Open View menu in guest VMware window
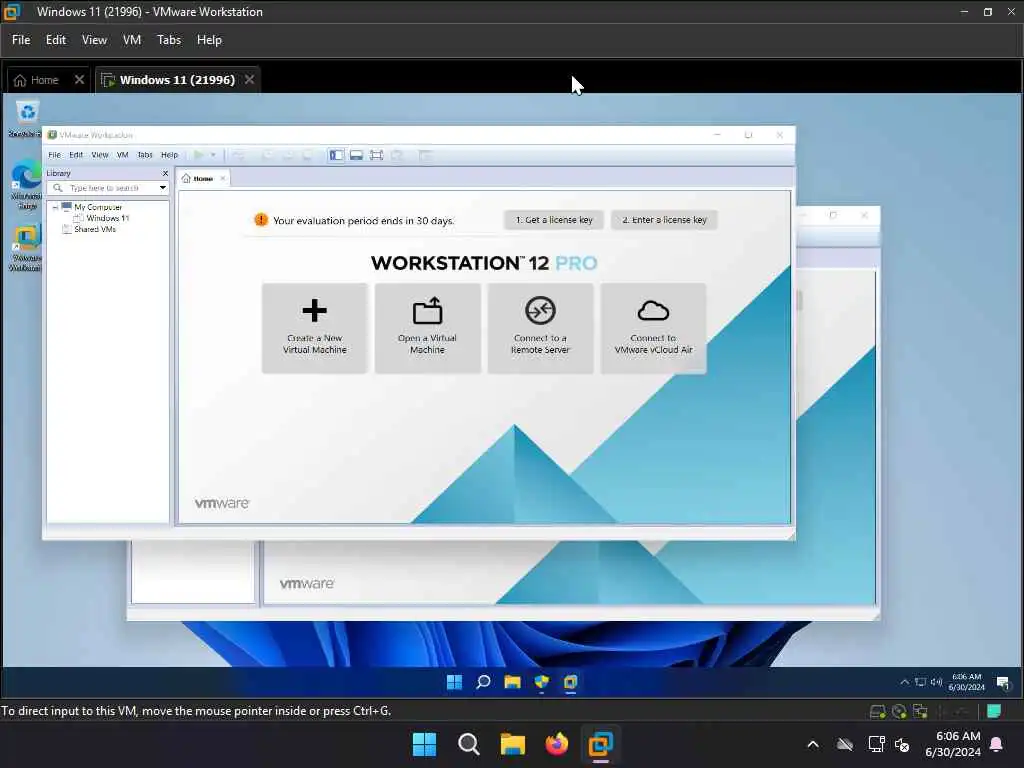 (99, 155)
